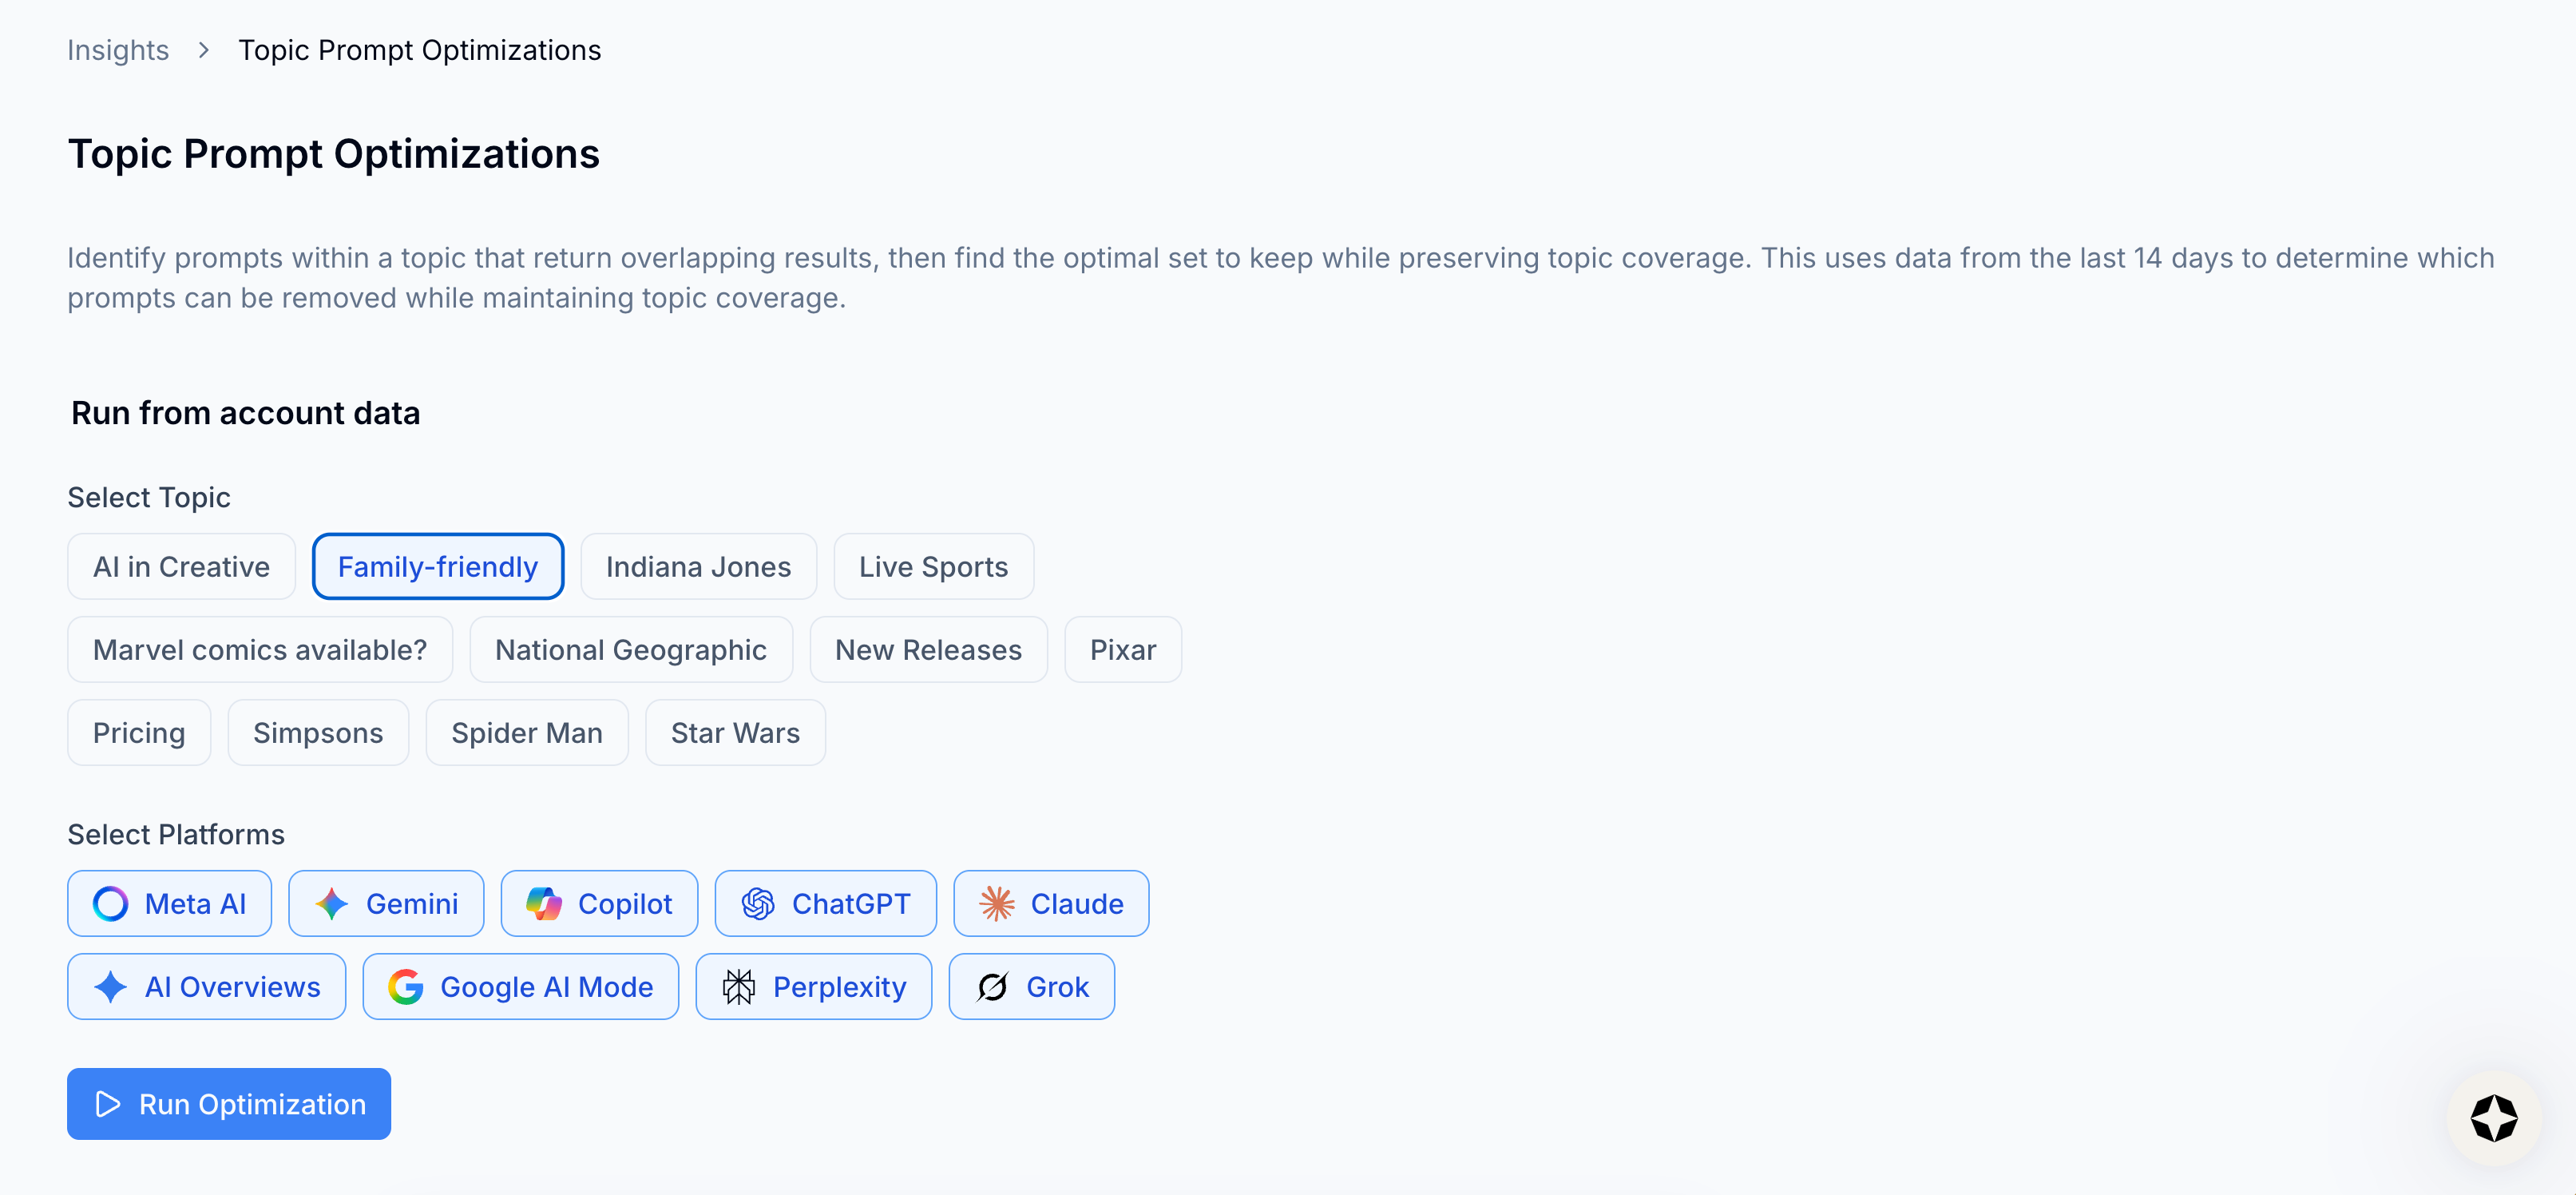Select the Pricing topic chip
The height and width of the screenshot is (1195, 2576).
(139, 733)
